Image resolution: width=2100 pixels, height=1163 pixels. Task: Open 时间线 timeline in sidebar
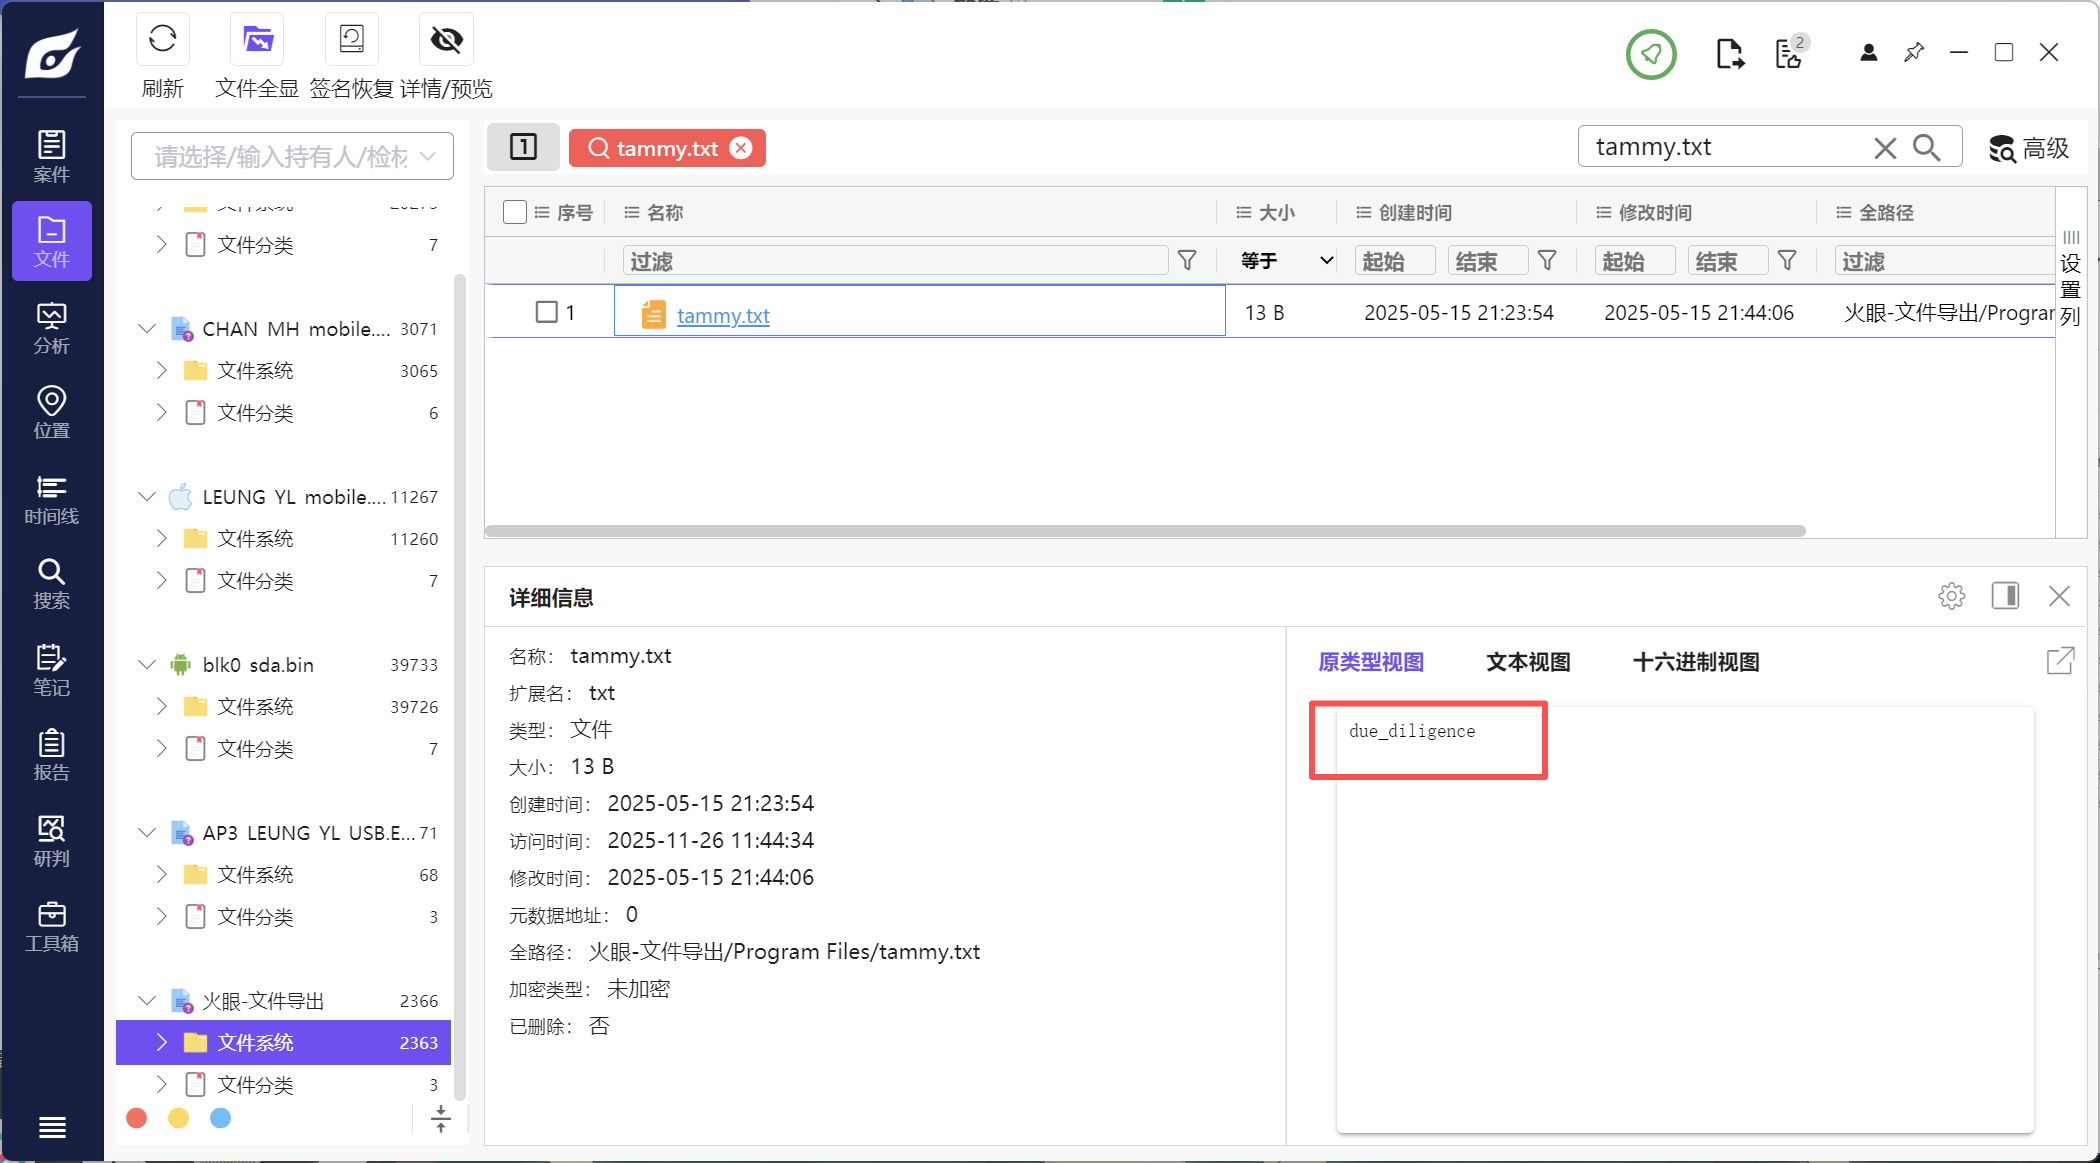(x=51, y=499)
